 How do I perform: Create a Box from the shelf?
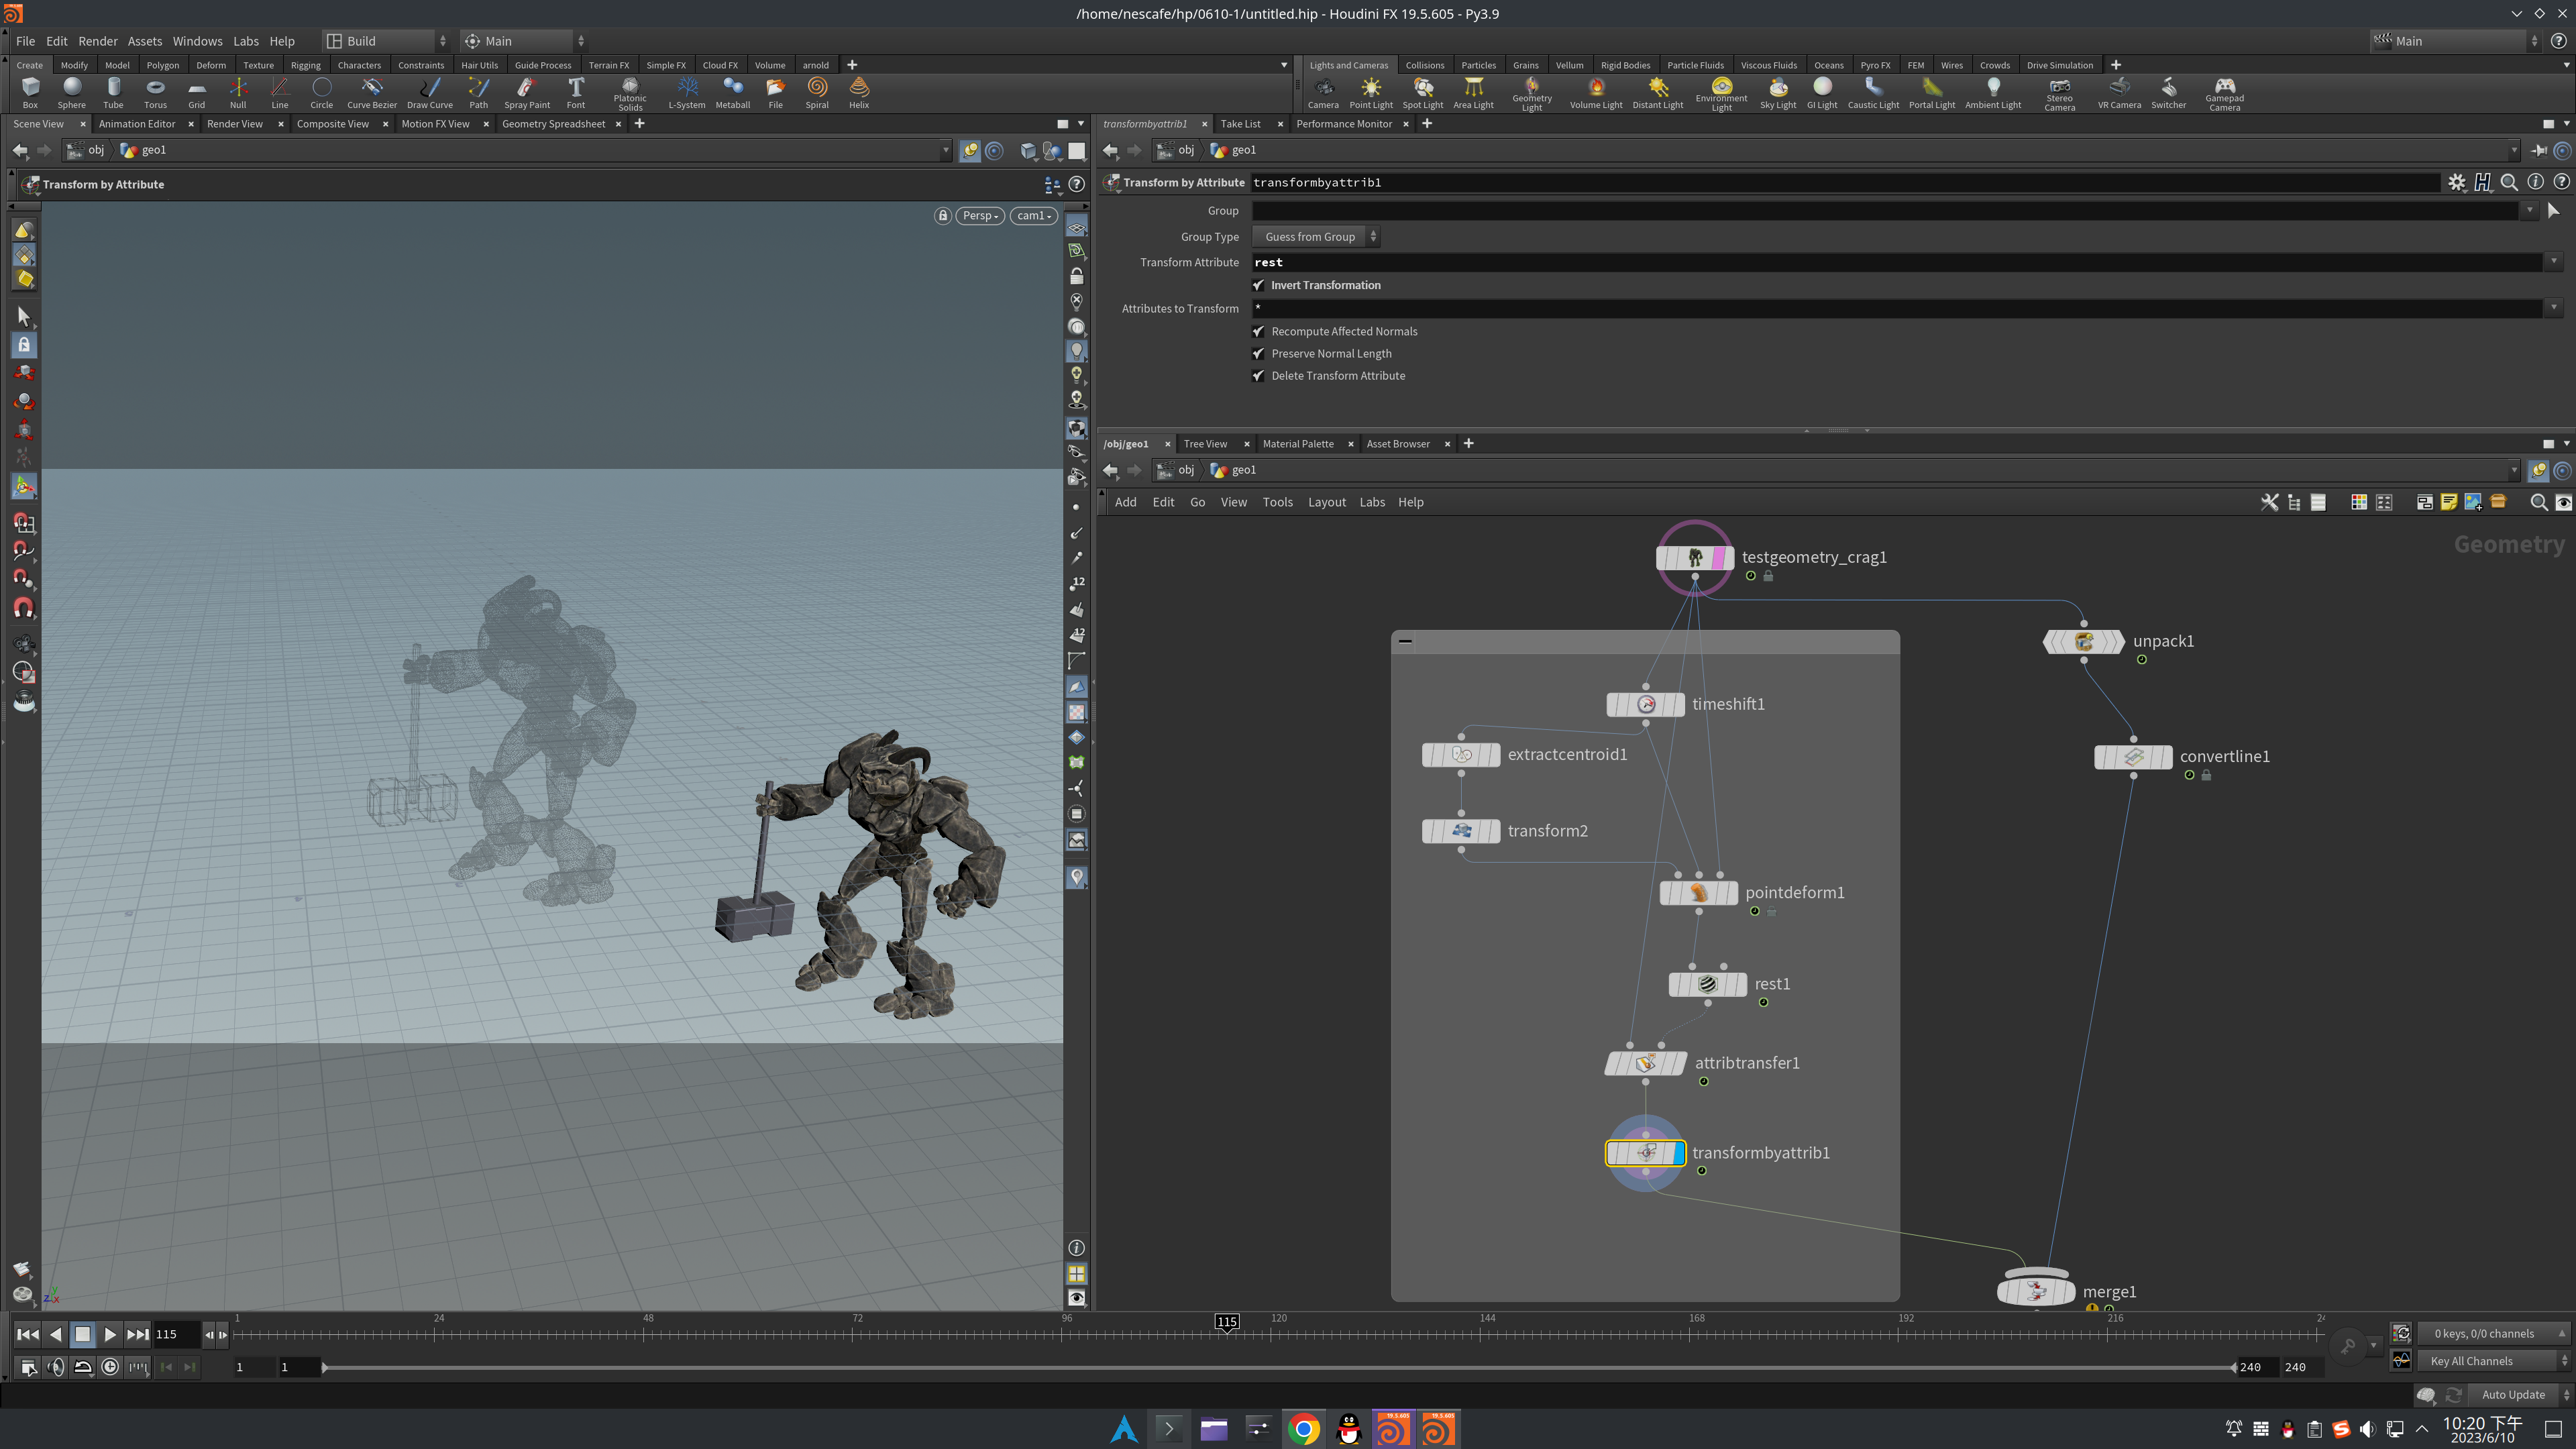(x=30, y=93)
